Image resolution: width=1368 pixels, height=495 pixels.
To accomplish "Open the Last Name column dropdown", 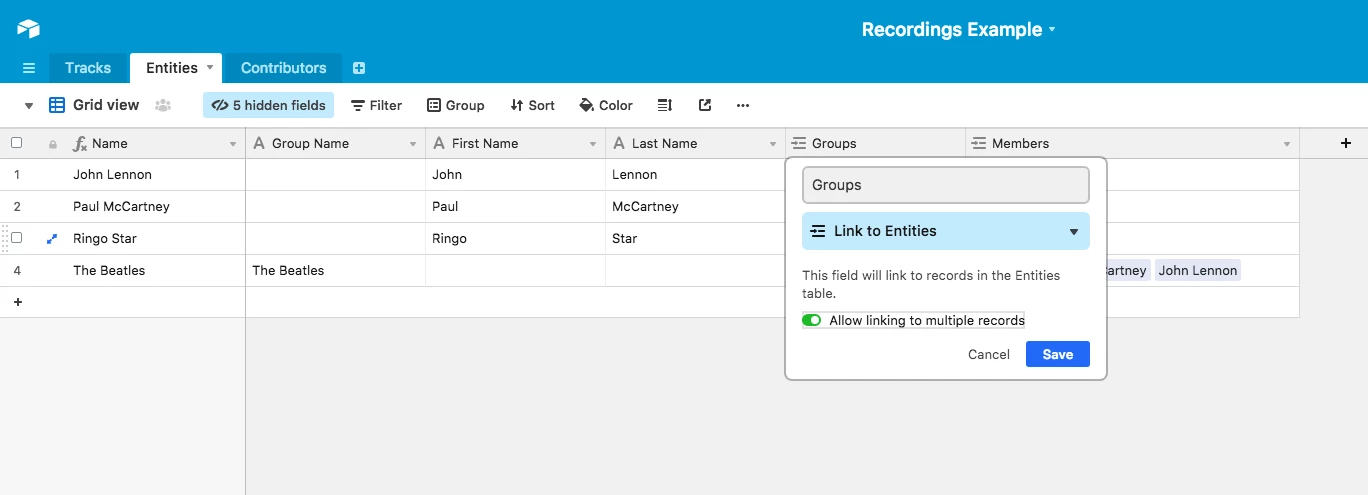I will 773,144.
